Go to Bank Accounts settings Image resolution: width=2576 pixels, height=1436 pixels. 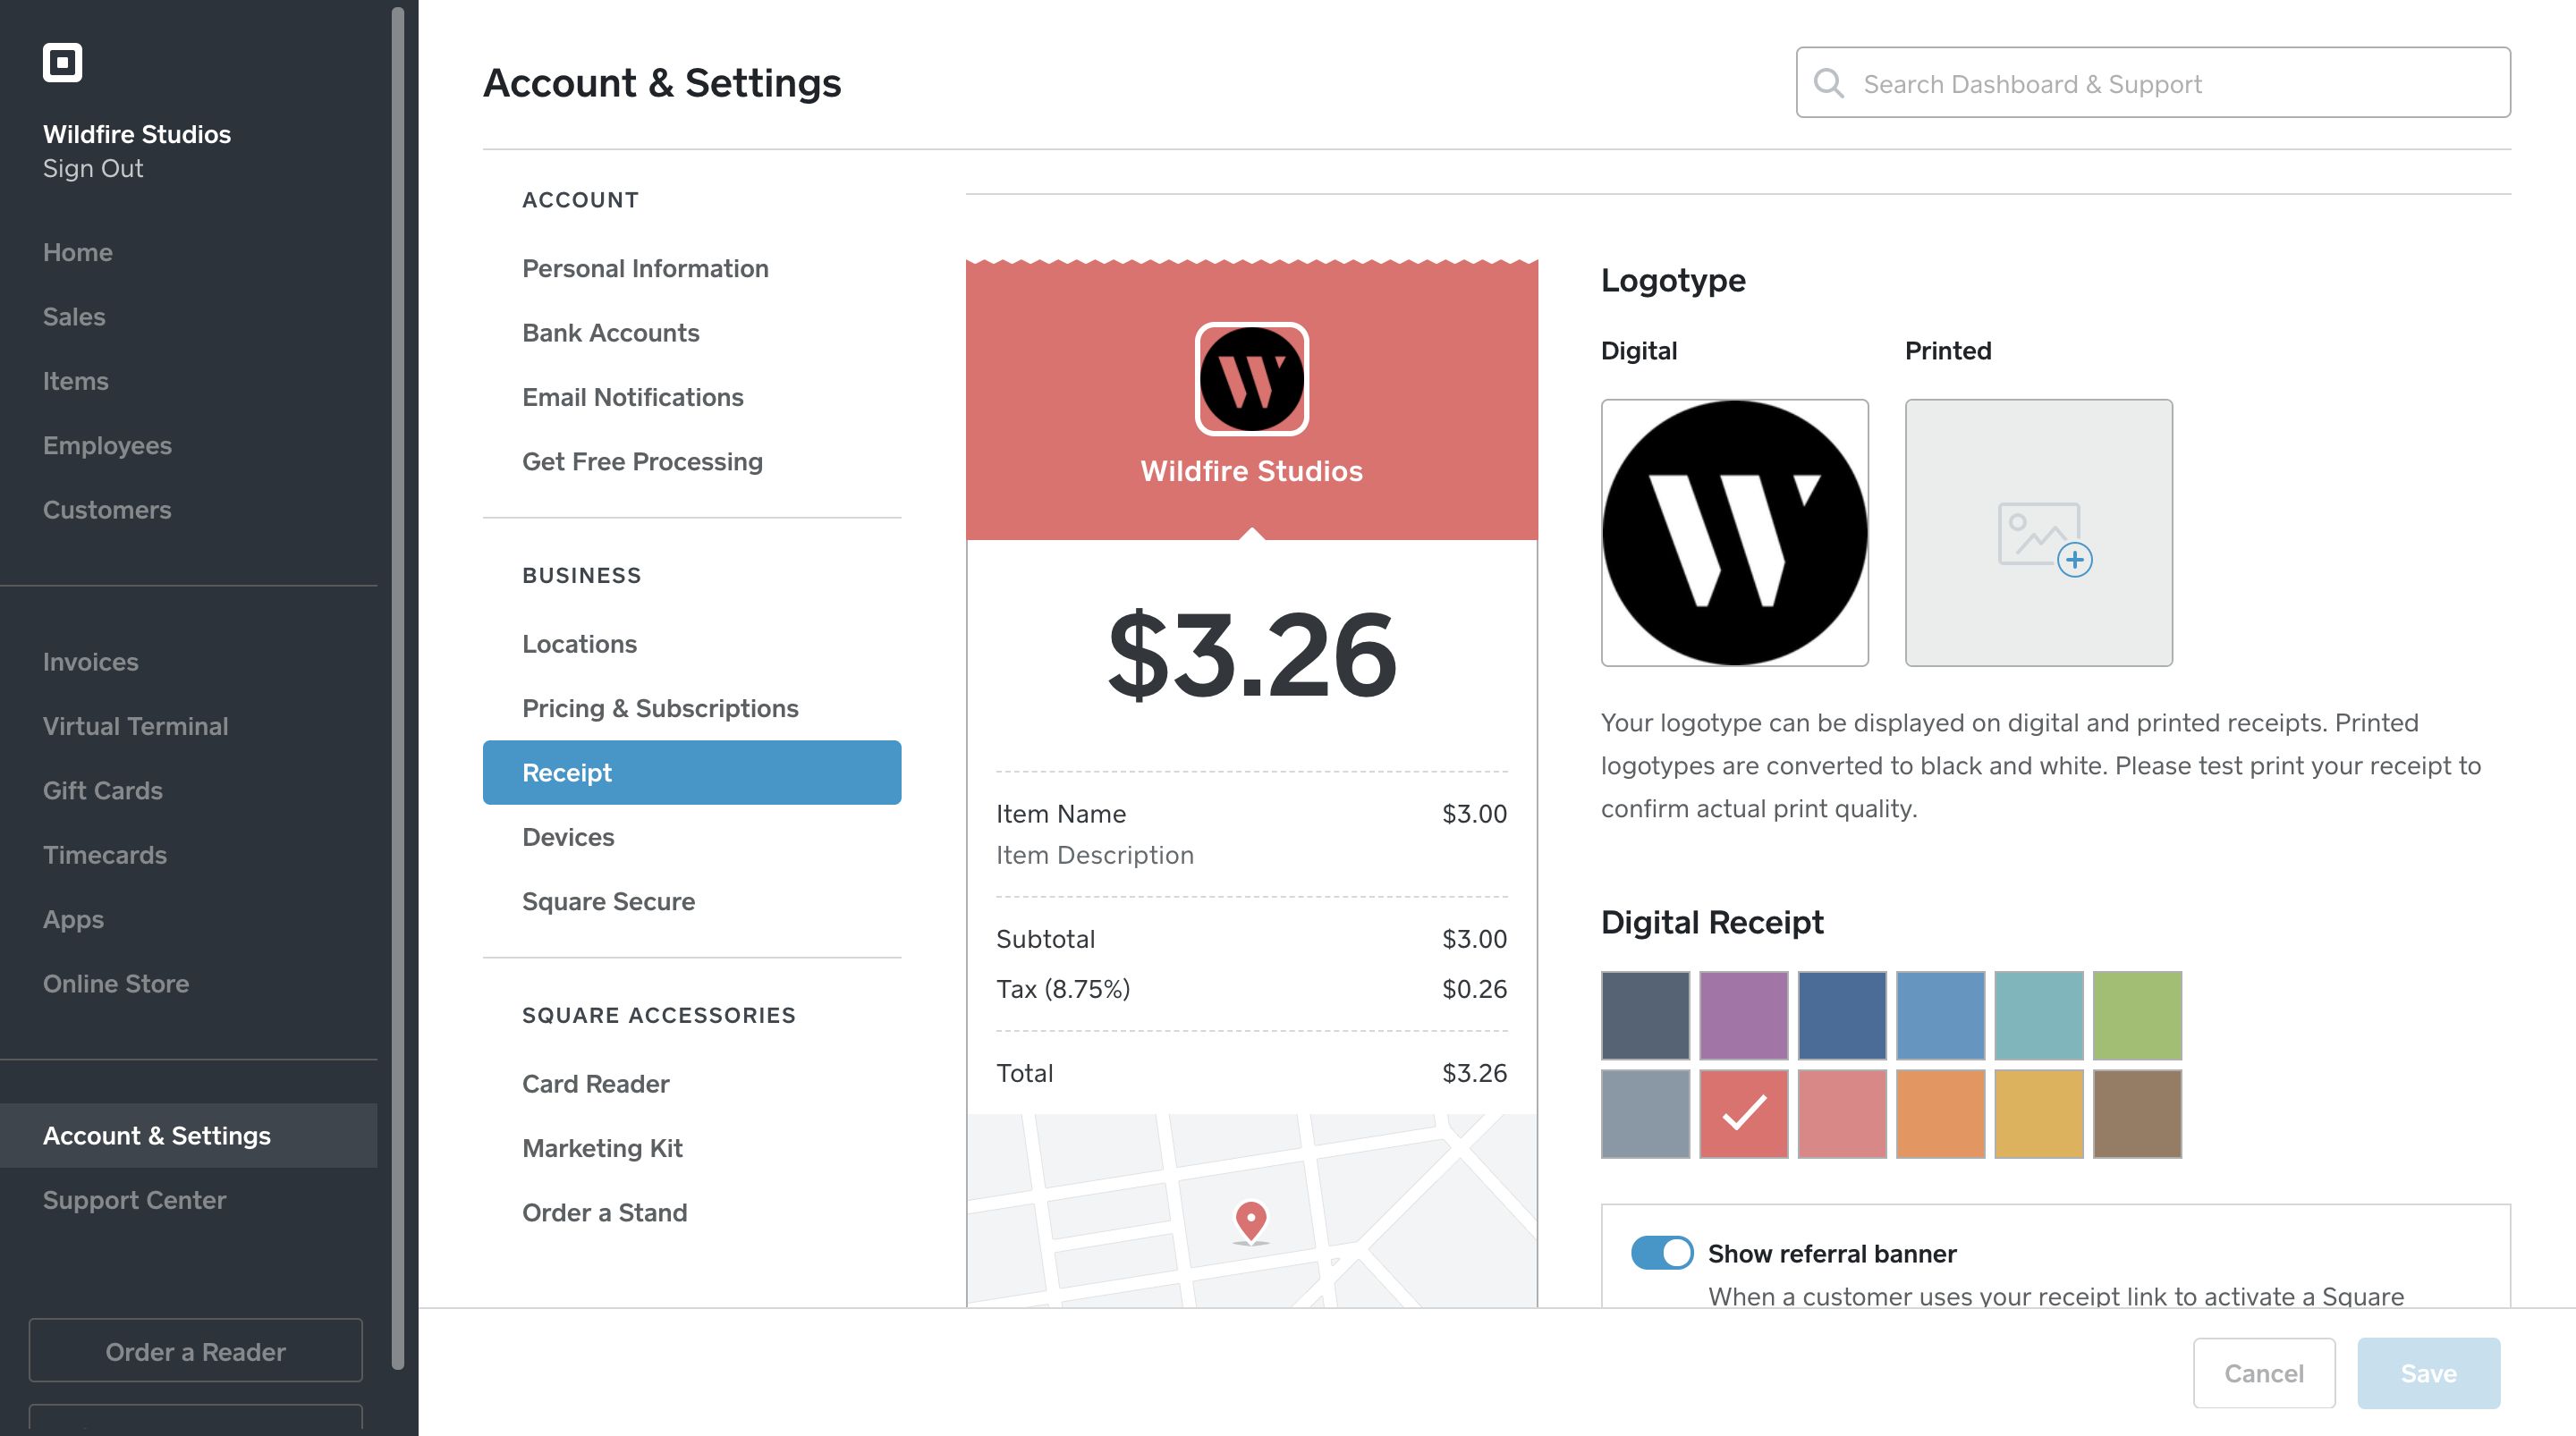tap(610, 333)
